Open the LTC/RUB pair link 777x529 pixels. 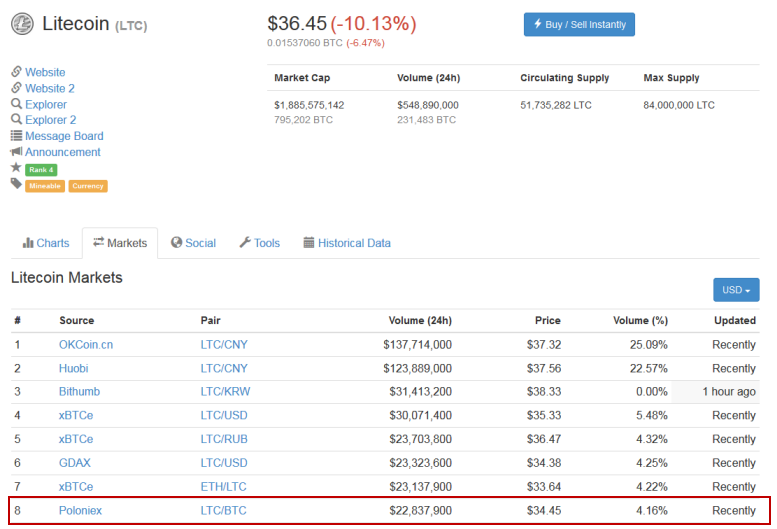point(224,439)
